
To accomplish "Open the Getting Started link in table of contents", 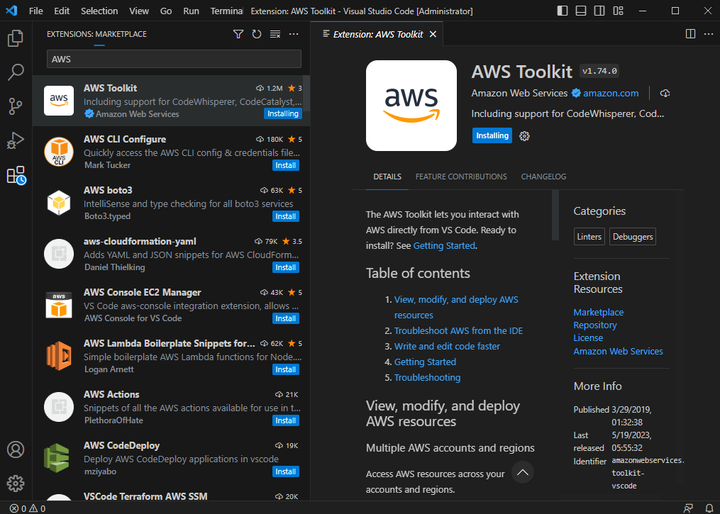I will [425, 362].
